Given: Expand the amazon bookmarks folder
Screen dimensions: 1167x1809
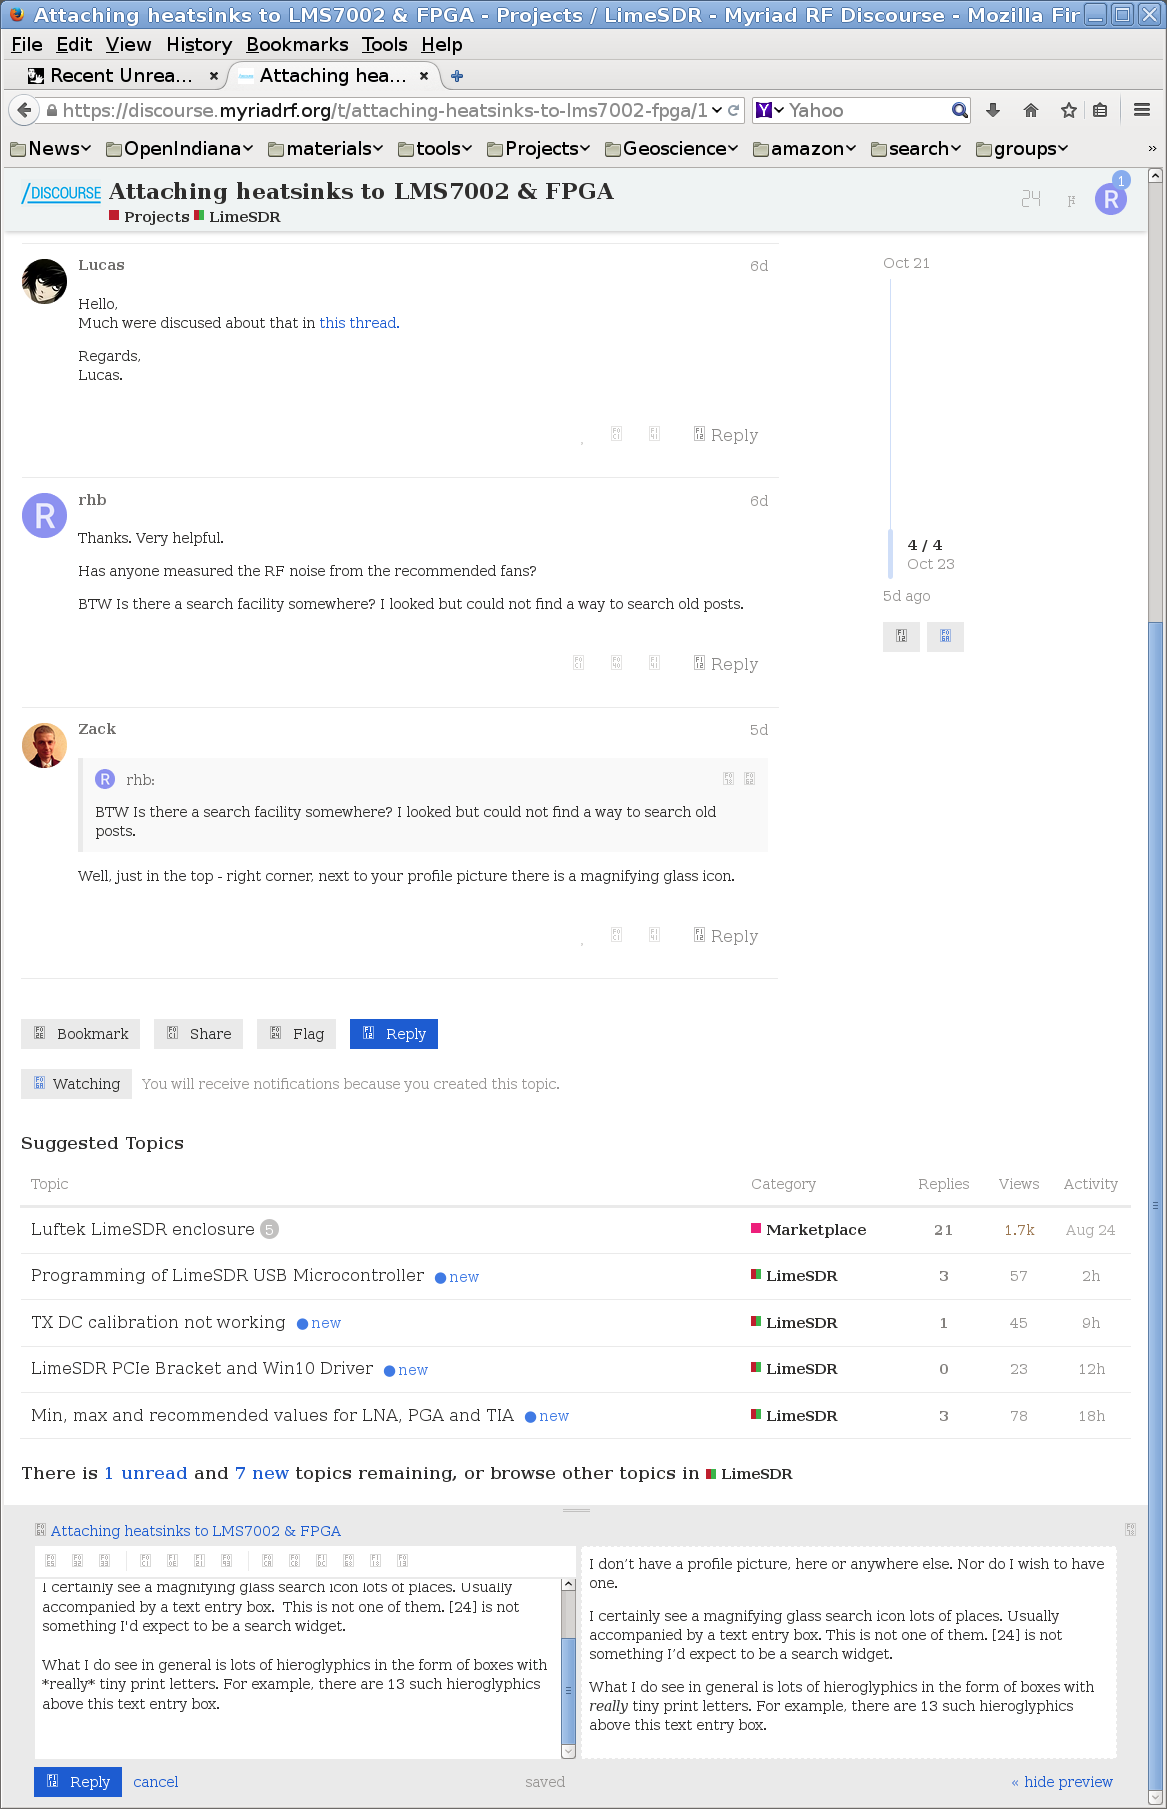Looking at the screenshot, I should (805, 149).
